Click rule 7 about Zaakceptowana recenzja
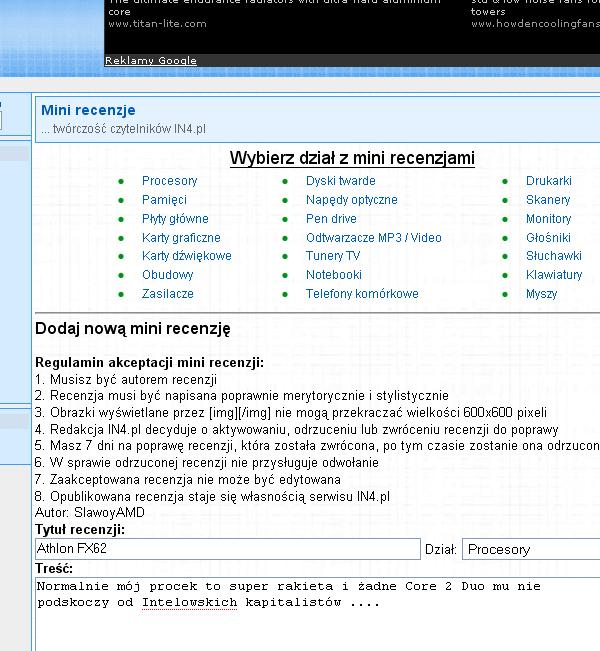600x651 pixels. tap(188, 480)
